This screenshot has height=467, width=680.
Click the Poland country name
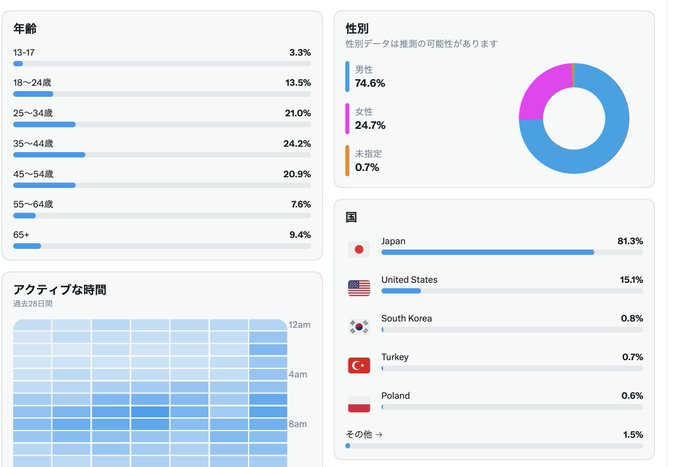[396, 395]
